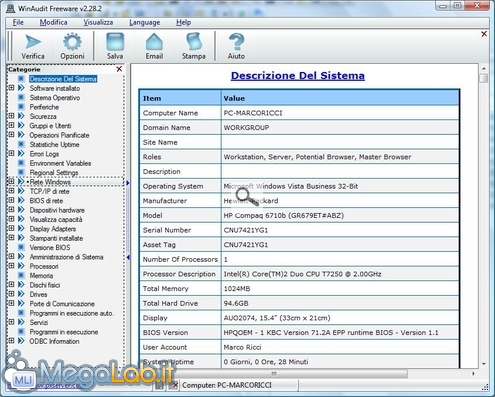This screenshot has height=397, width=495.
Task: Select Programmi in esecuzione category
Action: point(64,332)
